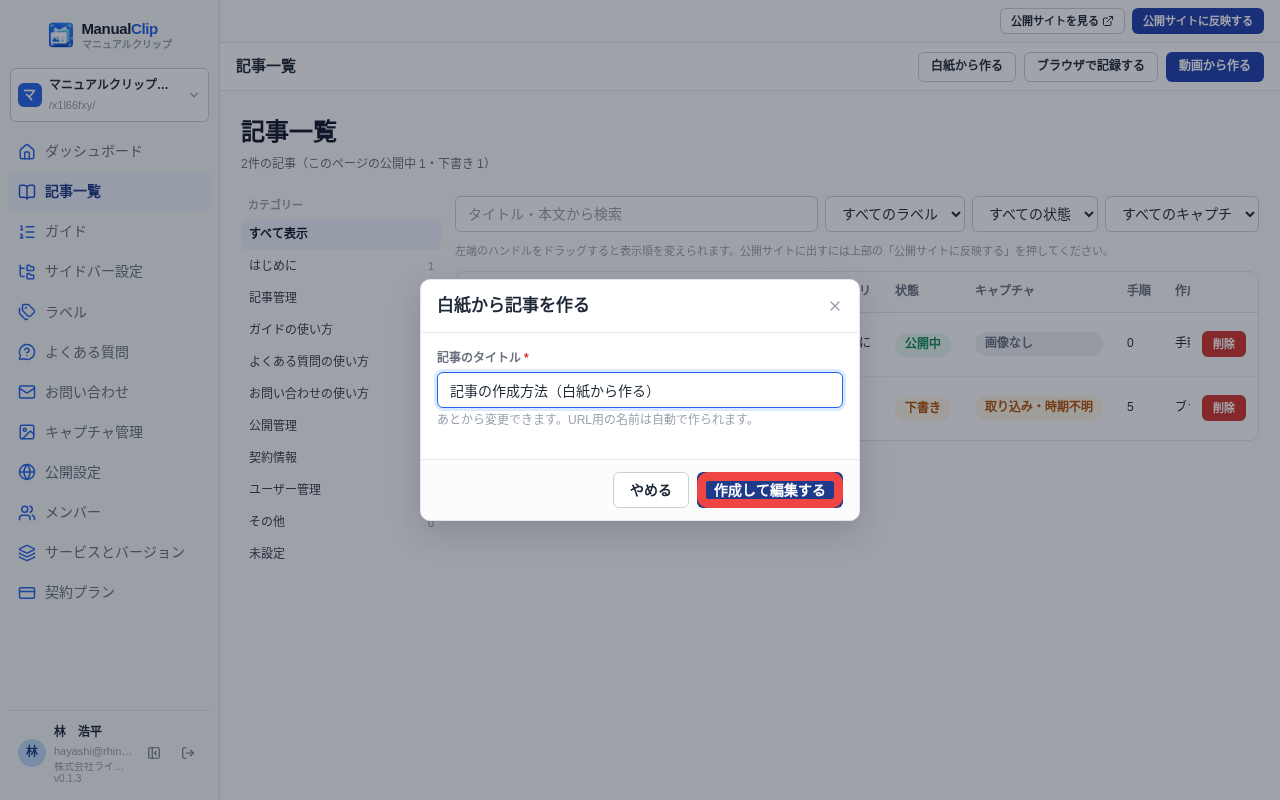Screen dimensions: 1280x800
Task: Click the ガイド list icon
Action: [27, 231]
